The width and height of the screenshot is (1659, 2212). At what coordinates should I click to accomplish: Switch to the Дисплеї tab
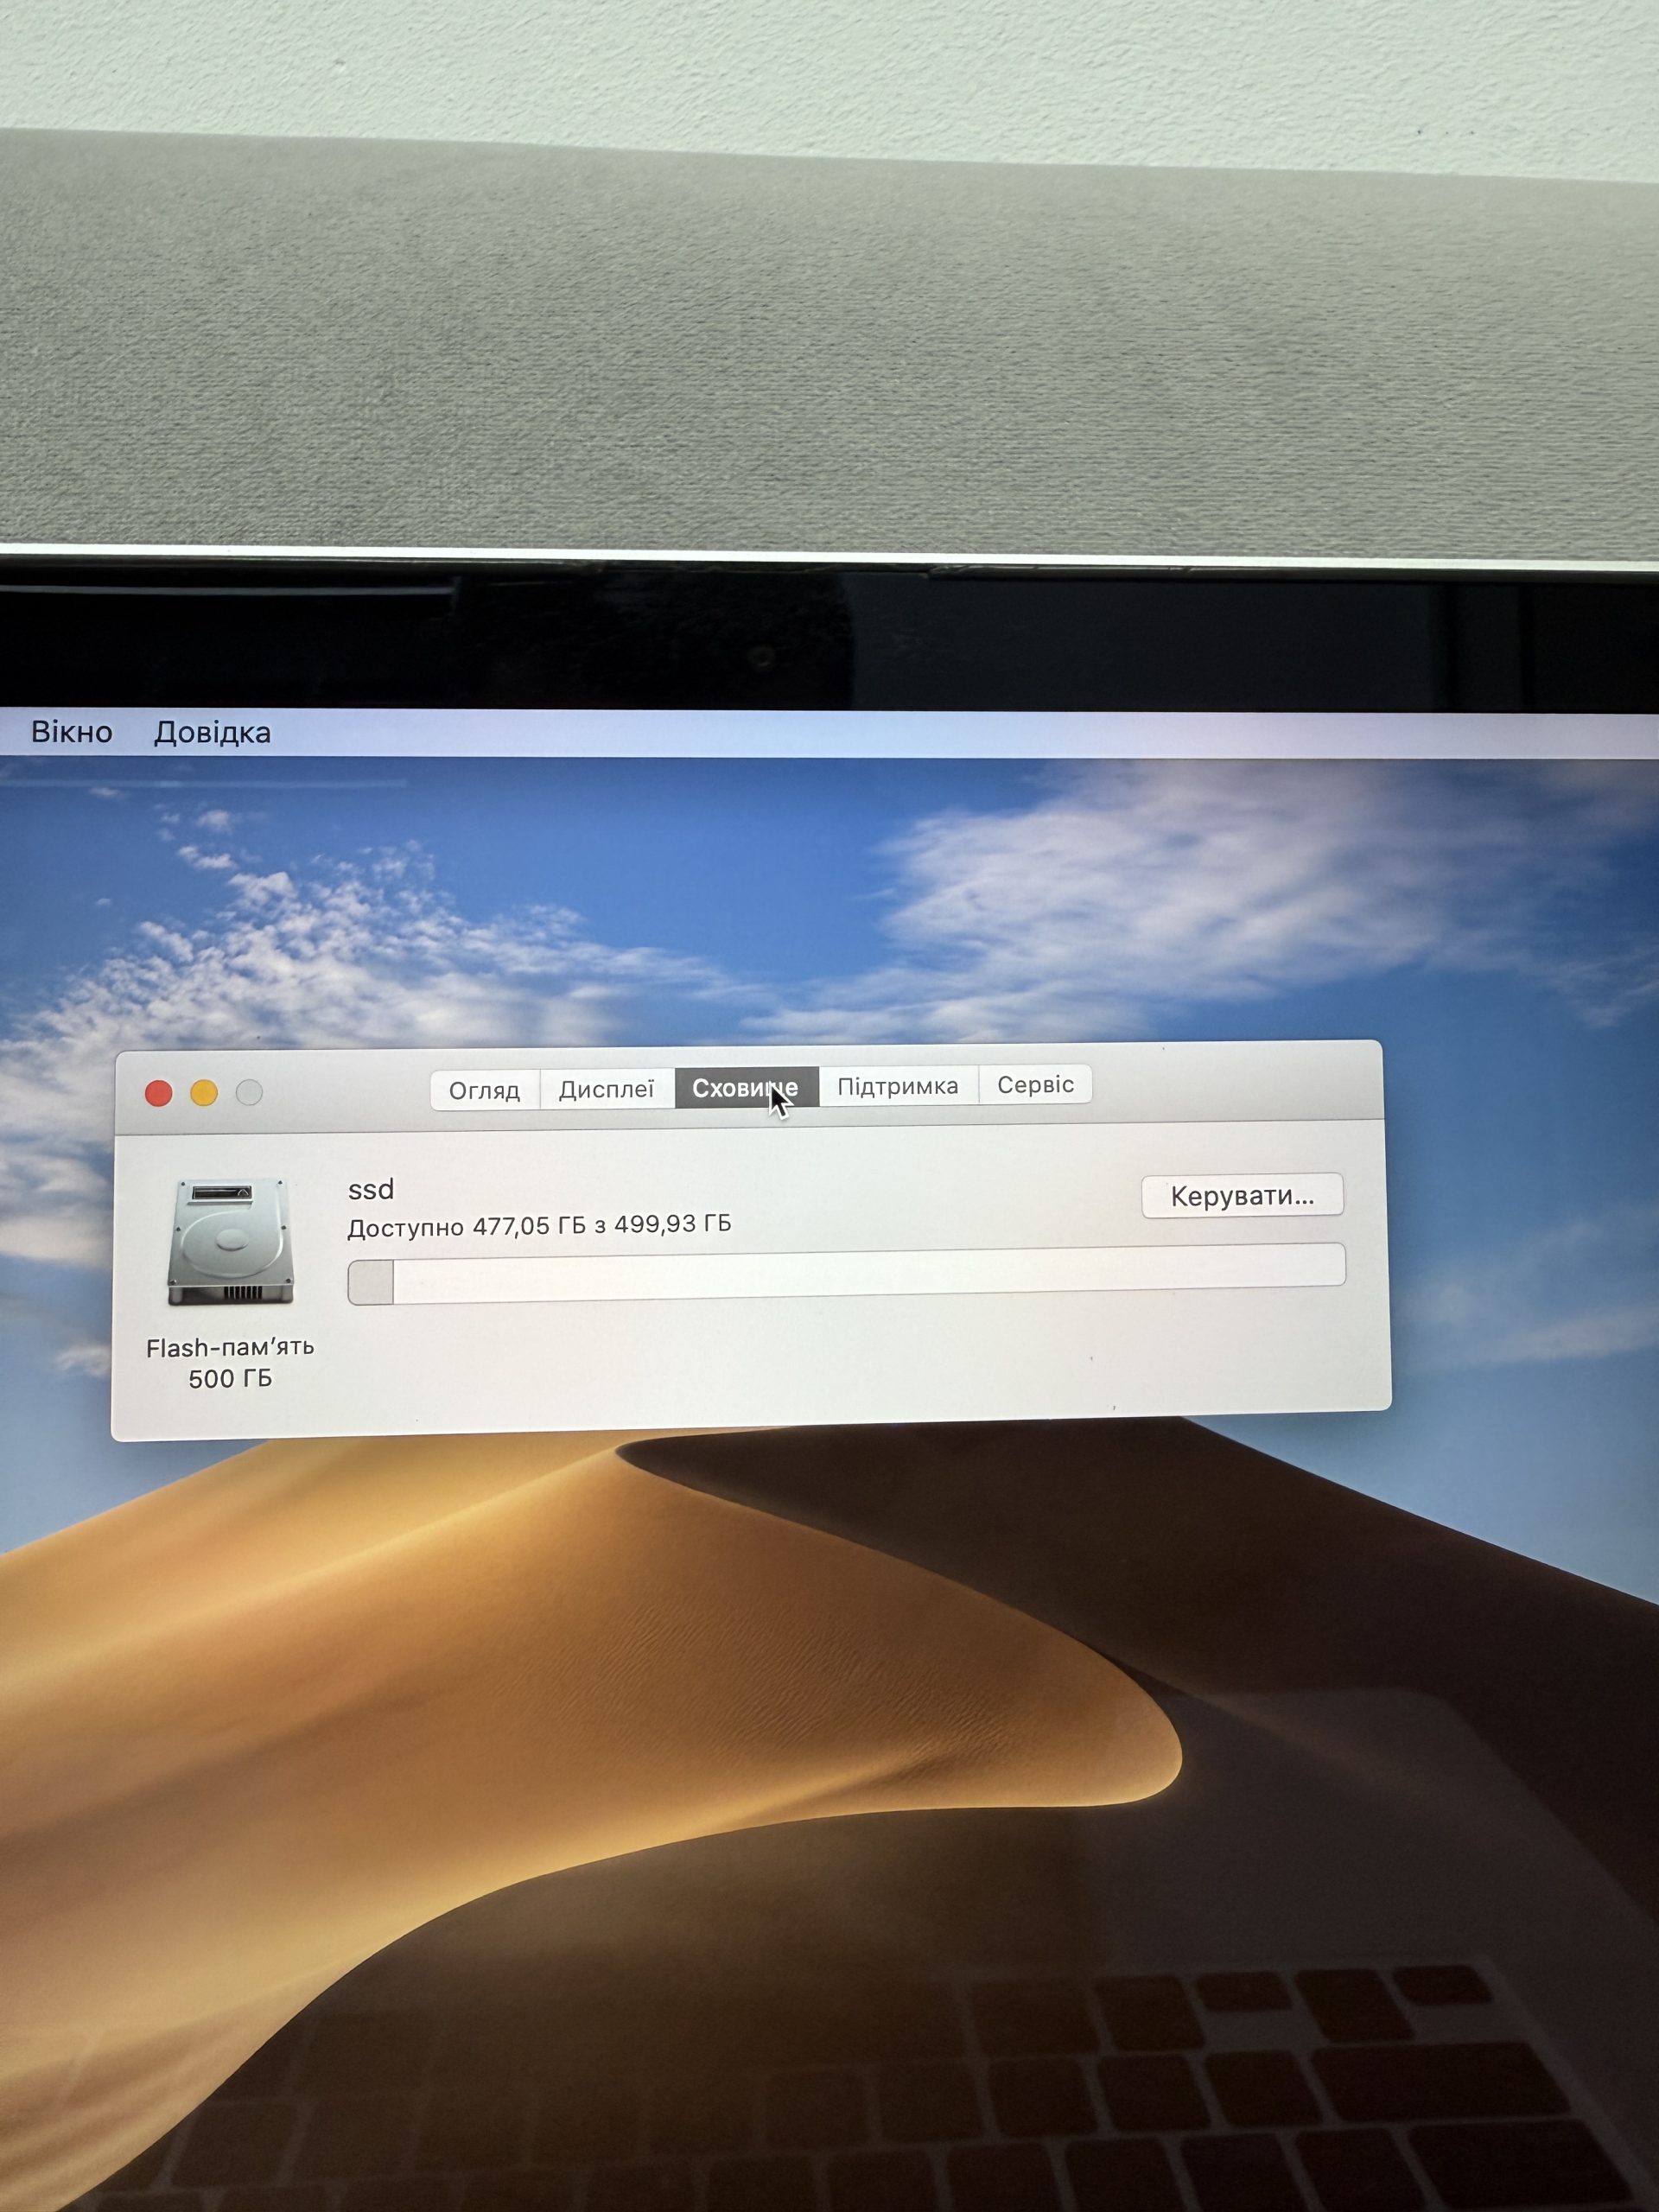click(607, 1089)
